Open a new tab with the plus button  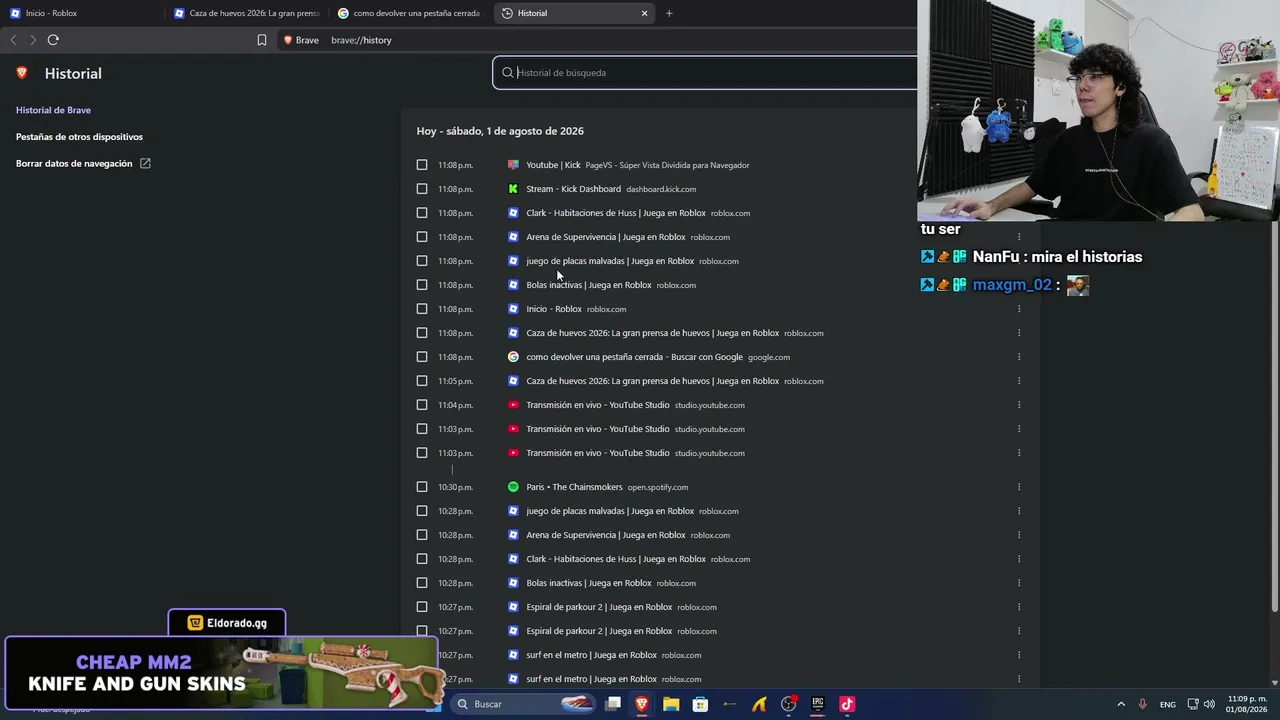[x=669, y=13]
